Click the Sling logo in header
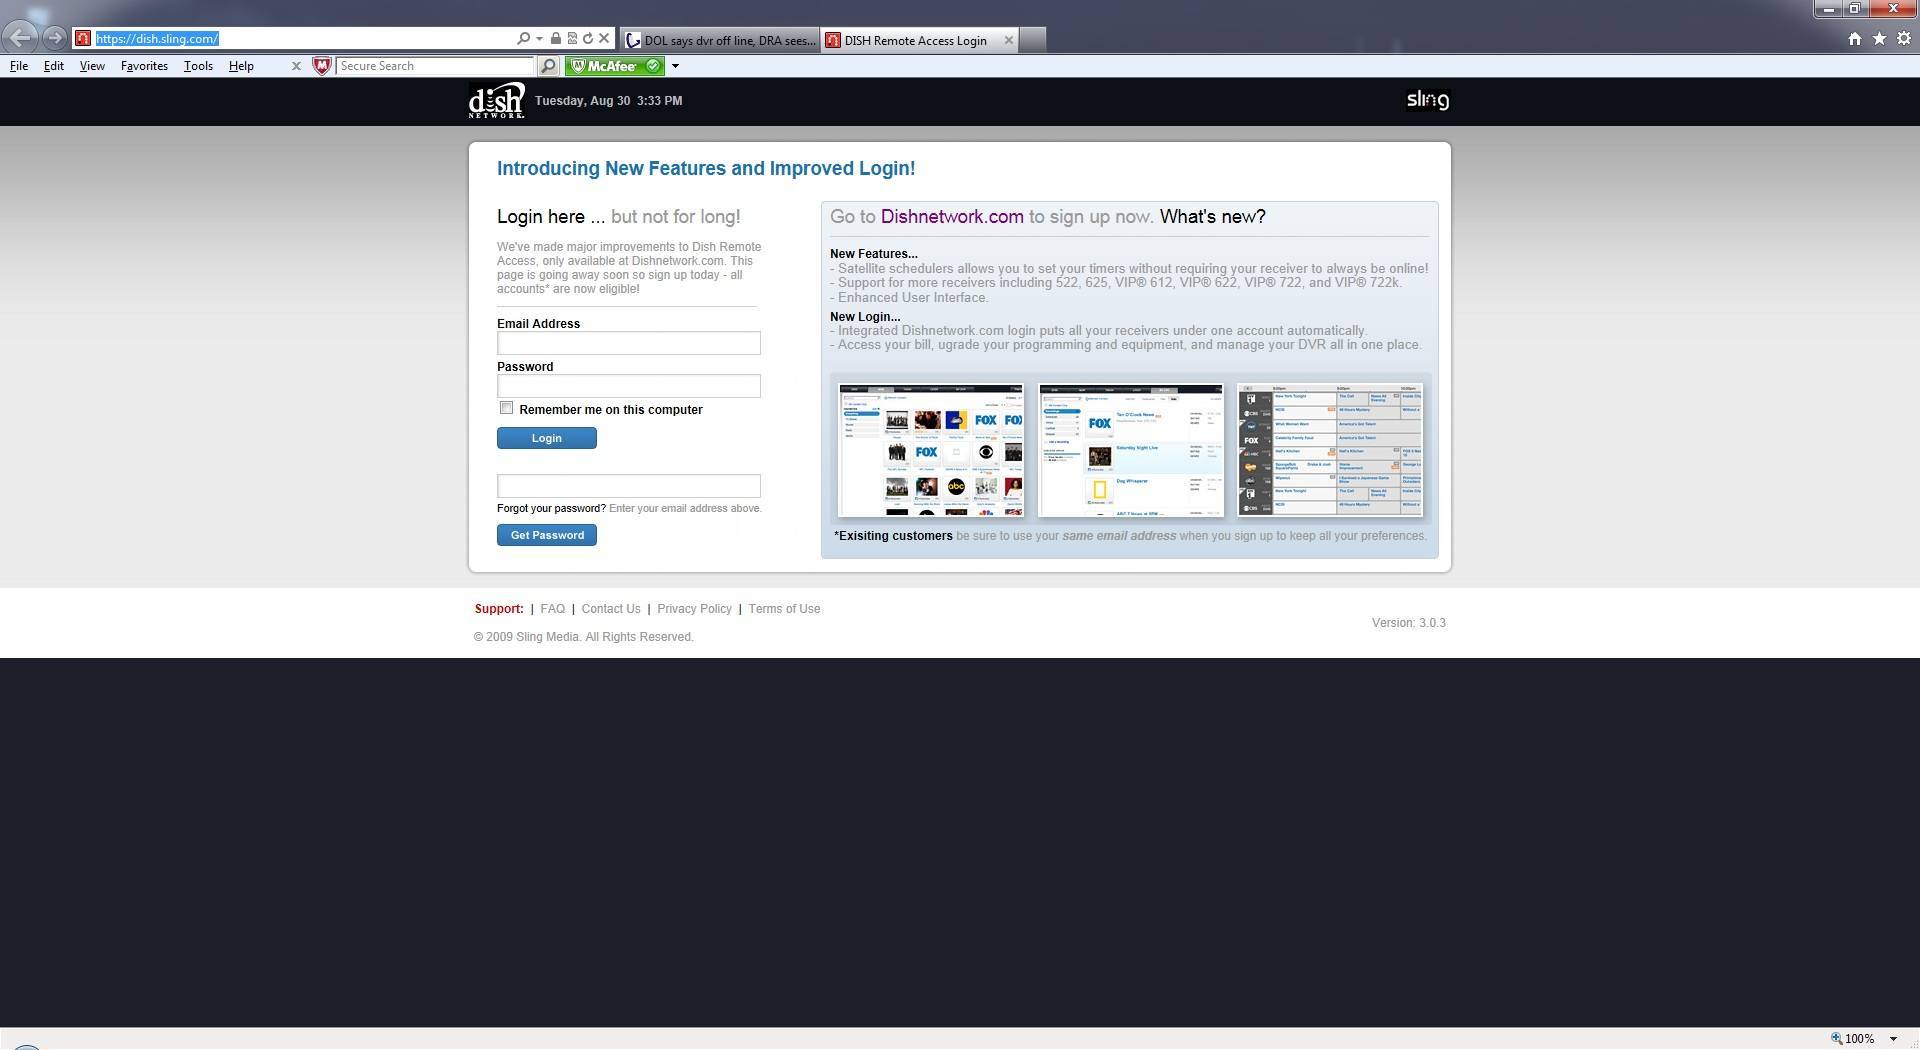1920x1050 pixels. tap(1428, 100)
